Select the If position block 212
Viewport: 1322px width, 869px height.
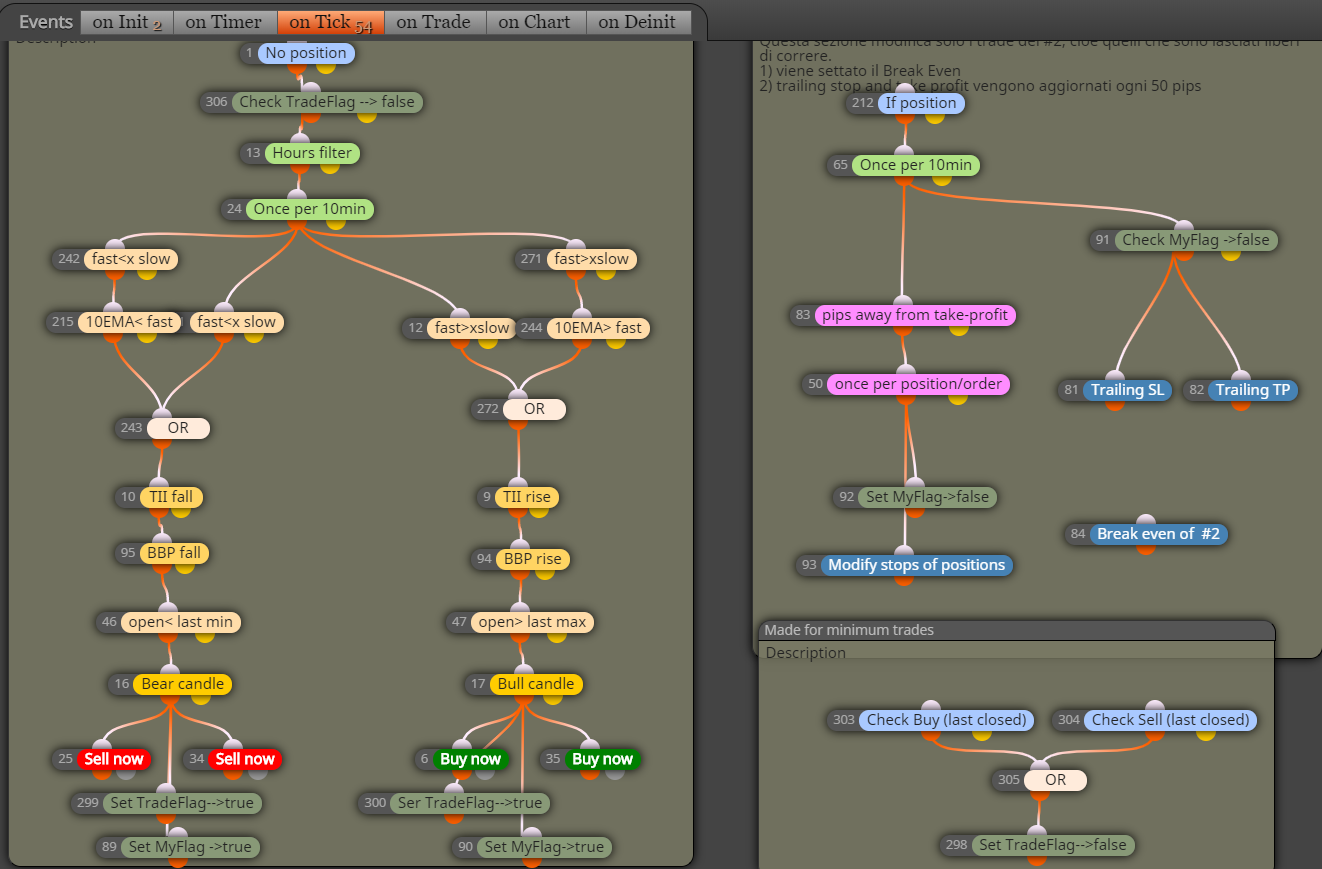tap(921, 103)
